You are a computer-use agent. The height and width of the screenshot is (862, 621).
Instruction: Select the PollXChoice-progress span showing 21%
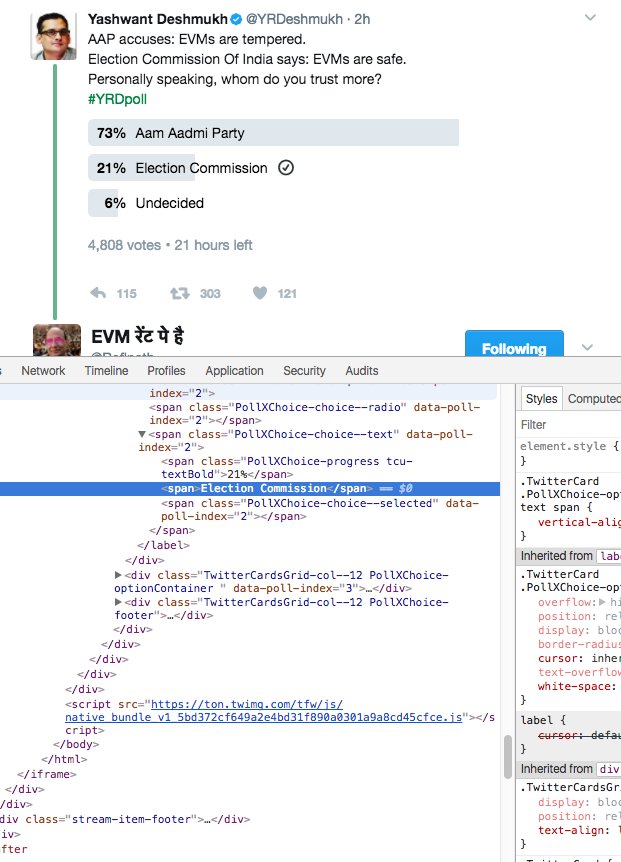[287, 468]
